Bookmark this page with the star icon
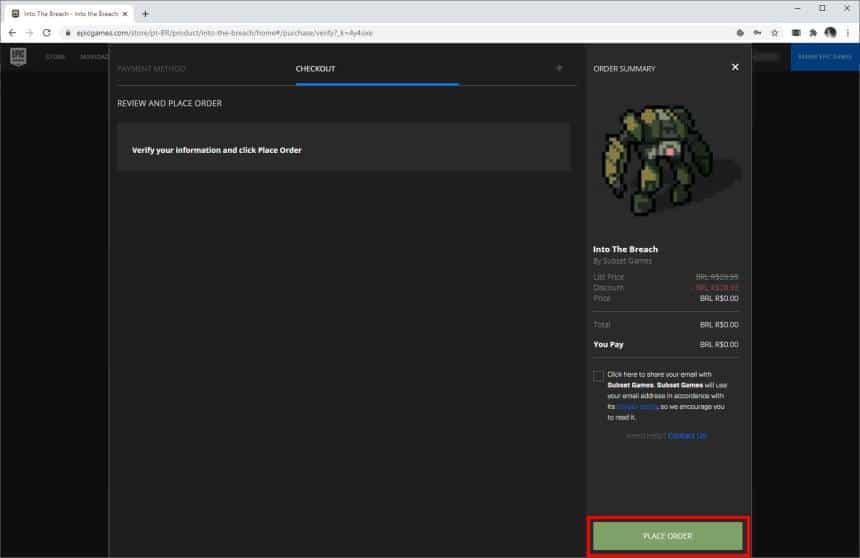This screenshot has width=860, height=558. (x=775, y=33)
